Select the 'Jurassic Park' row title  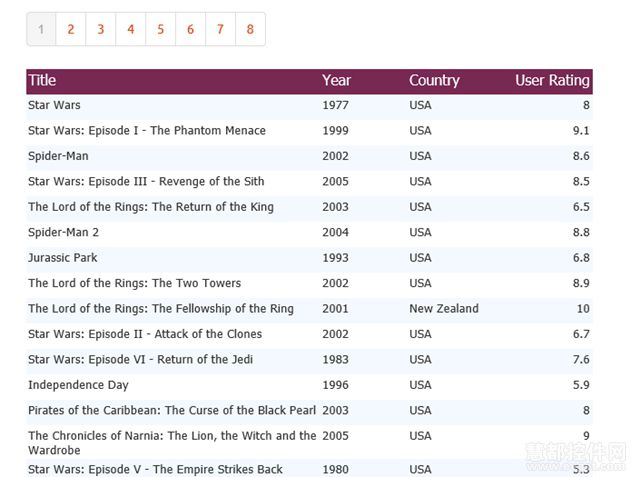point(63,258)
